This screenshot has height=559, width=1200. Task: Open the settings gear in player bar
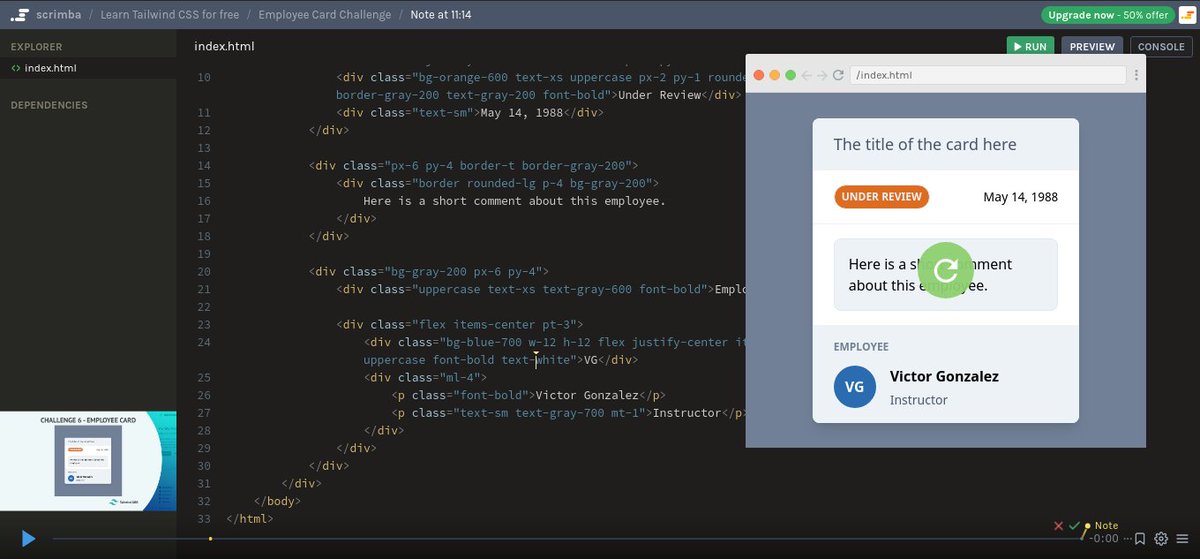(1161, 539)
